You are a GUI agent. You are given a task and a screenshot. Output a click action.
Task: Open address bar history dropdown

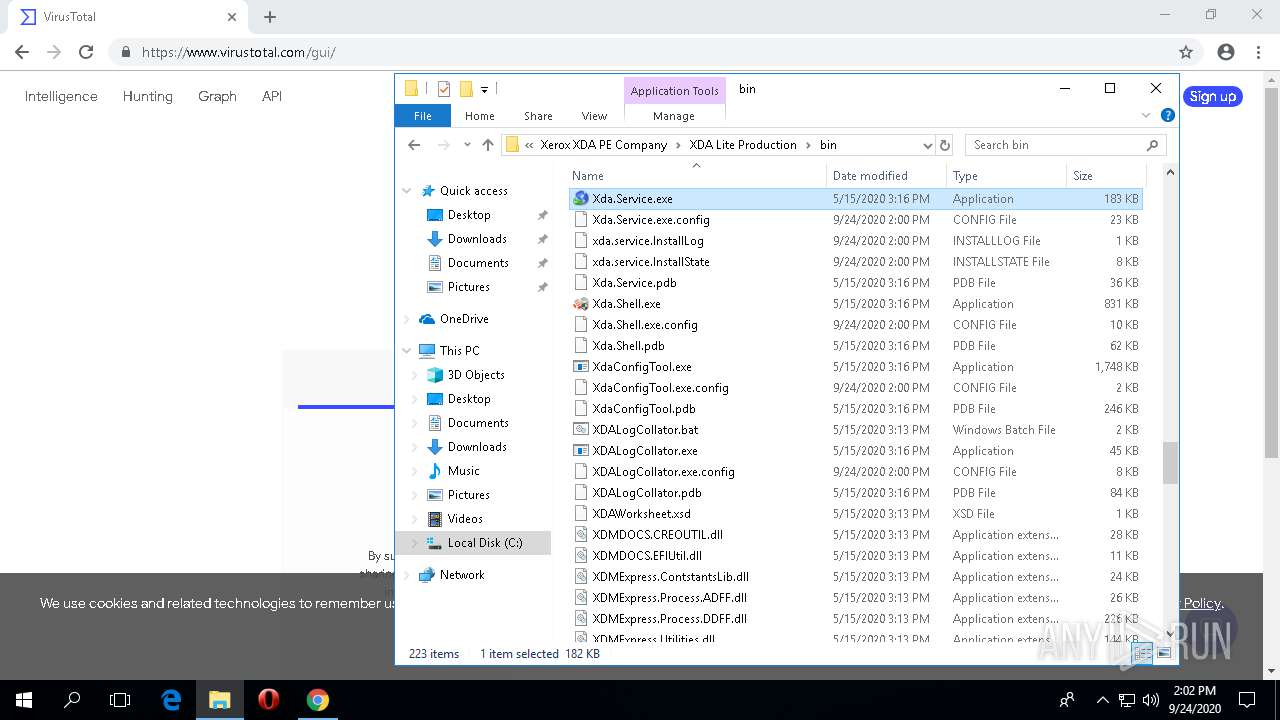click(927, 145)
